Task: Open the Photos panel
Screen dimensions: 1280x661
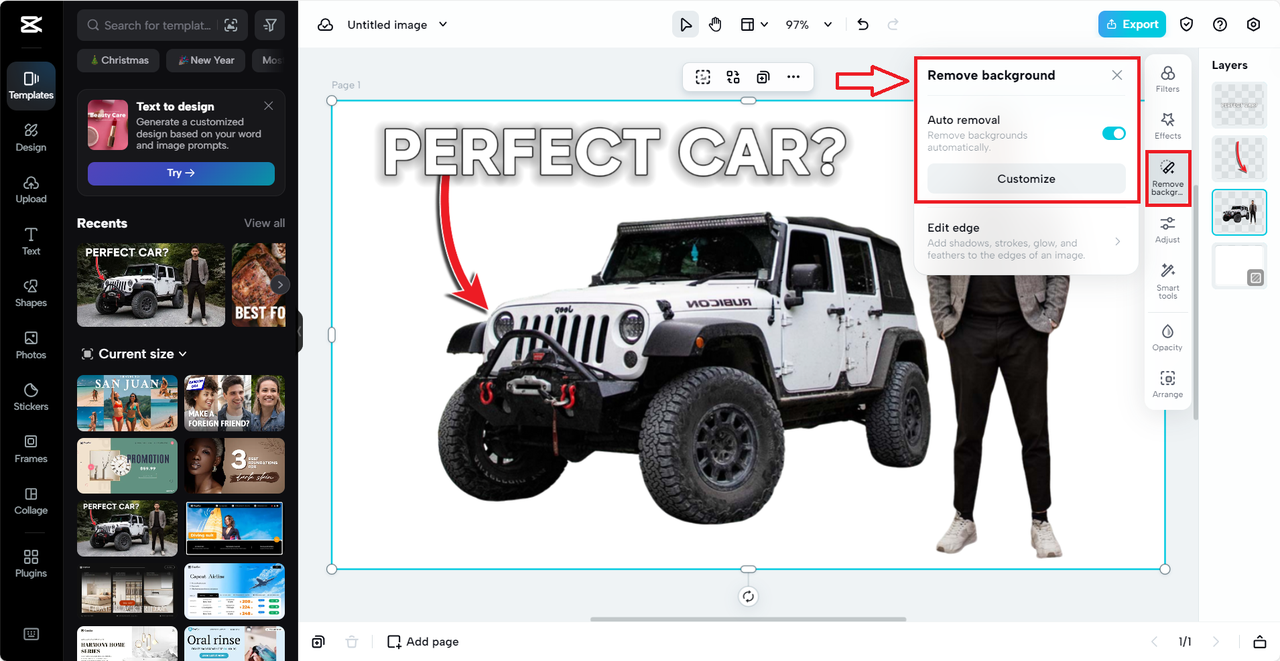Action: point(31,345)
